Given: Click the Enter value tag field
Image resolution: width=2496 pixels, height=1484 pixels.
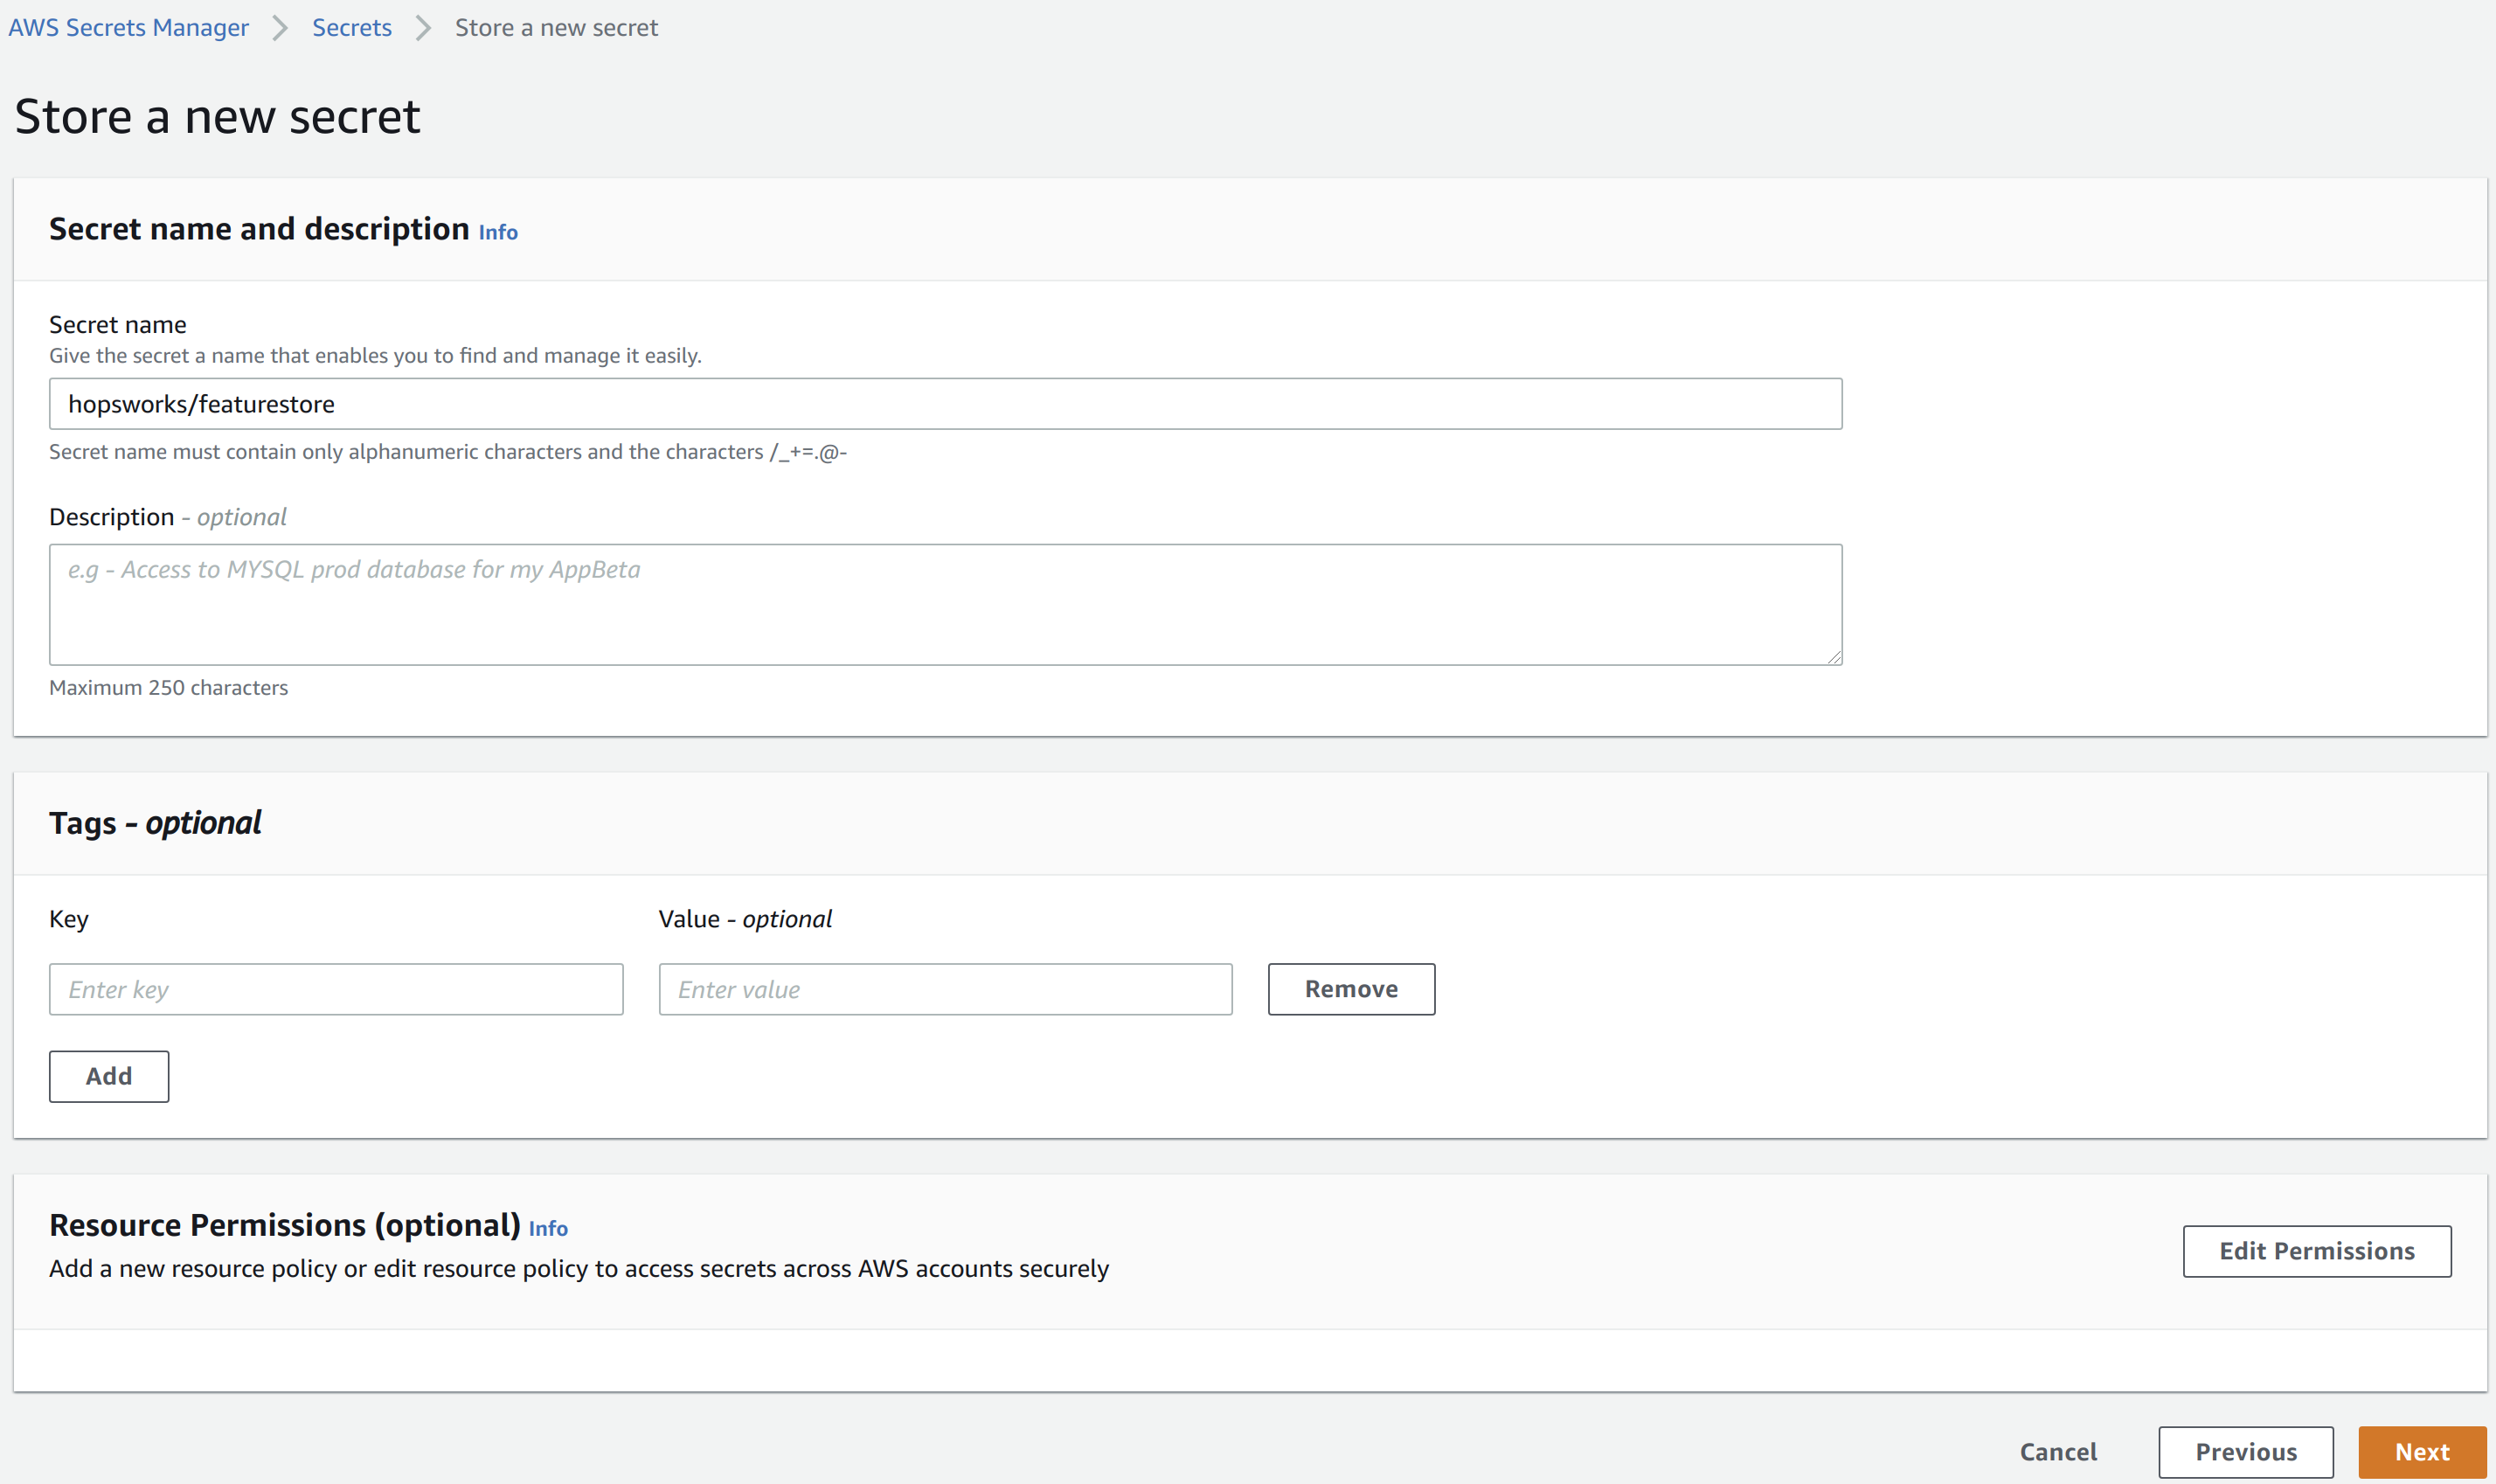Looking at the screenshot, I should tap(944, 989).
